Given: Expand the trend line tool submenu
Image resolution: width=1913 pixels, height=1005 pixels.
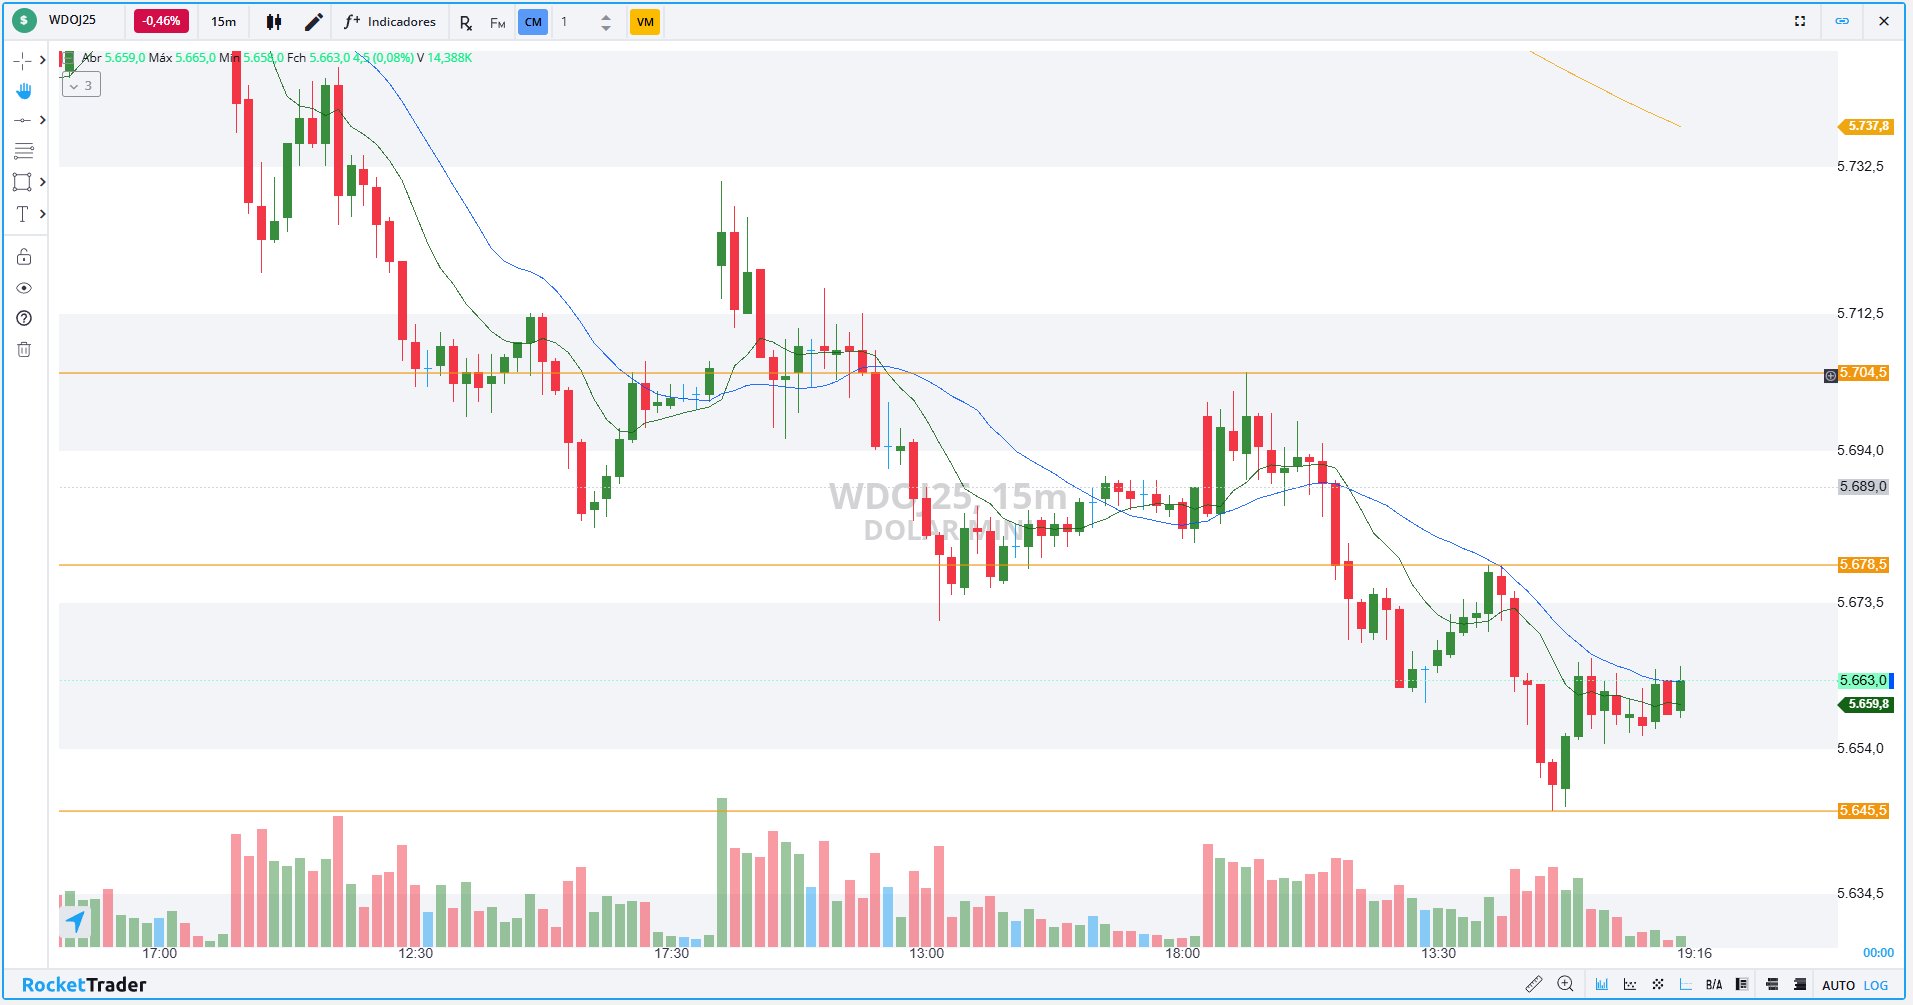Looking at the screenshot, I should pyautogui.click(x=43, y=120).
